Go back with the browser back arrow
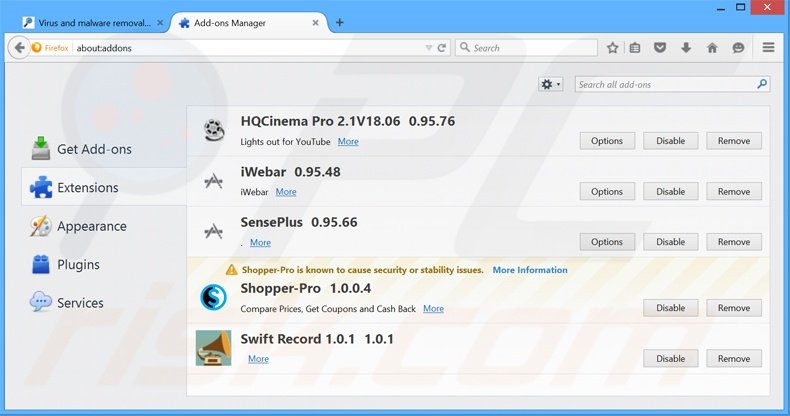 pos(19,48)
